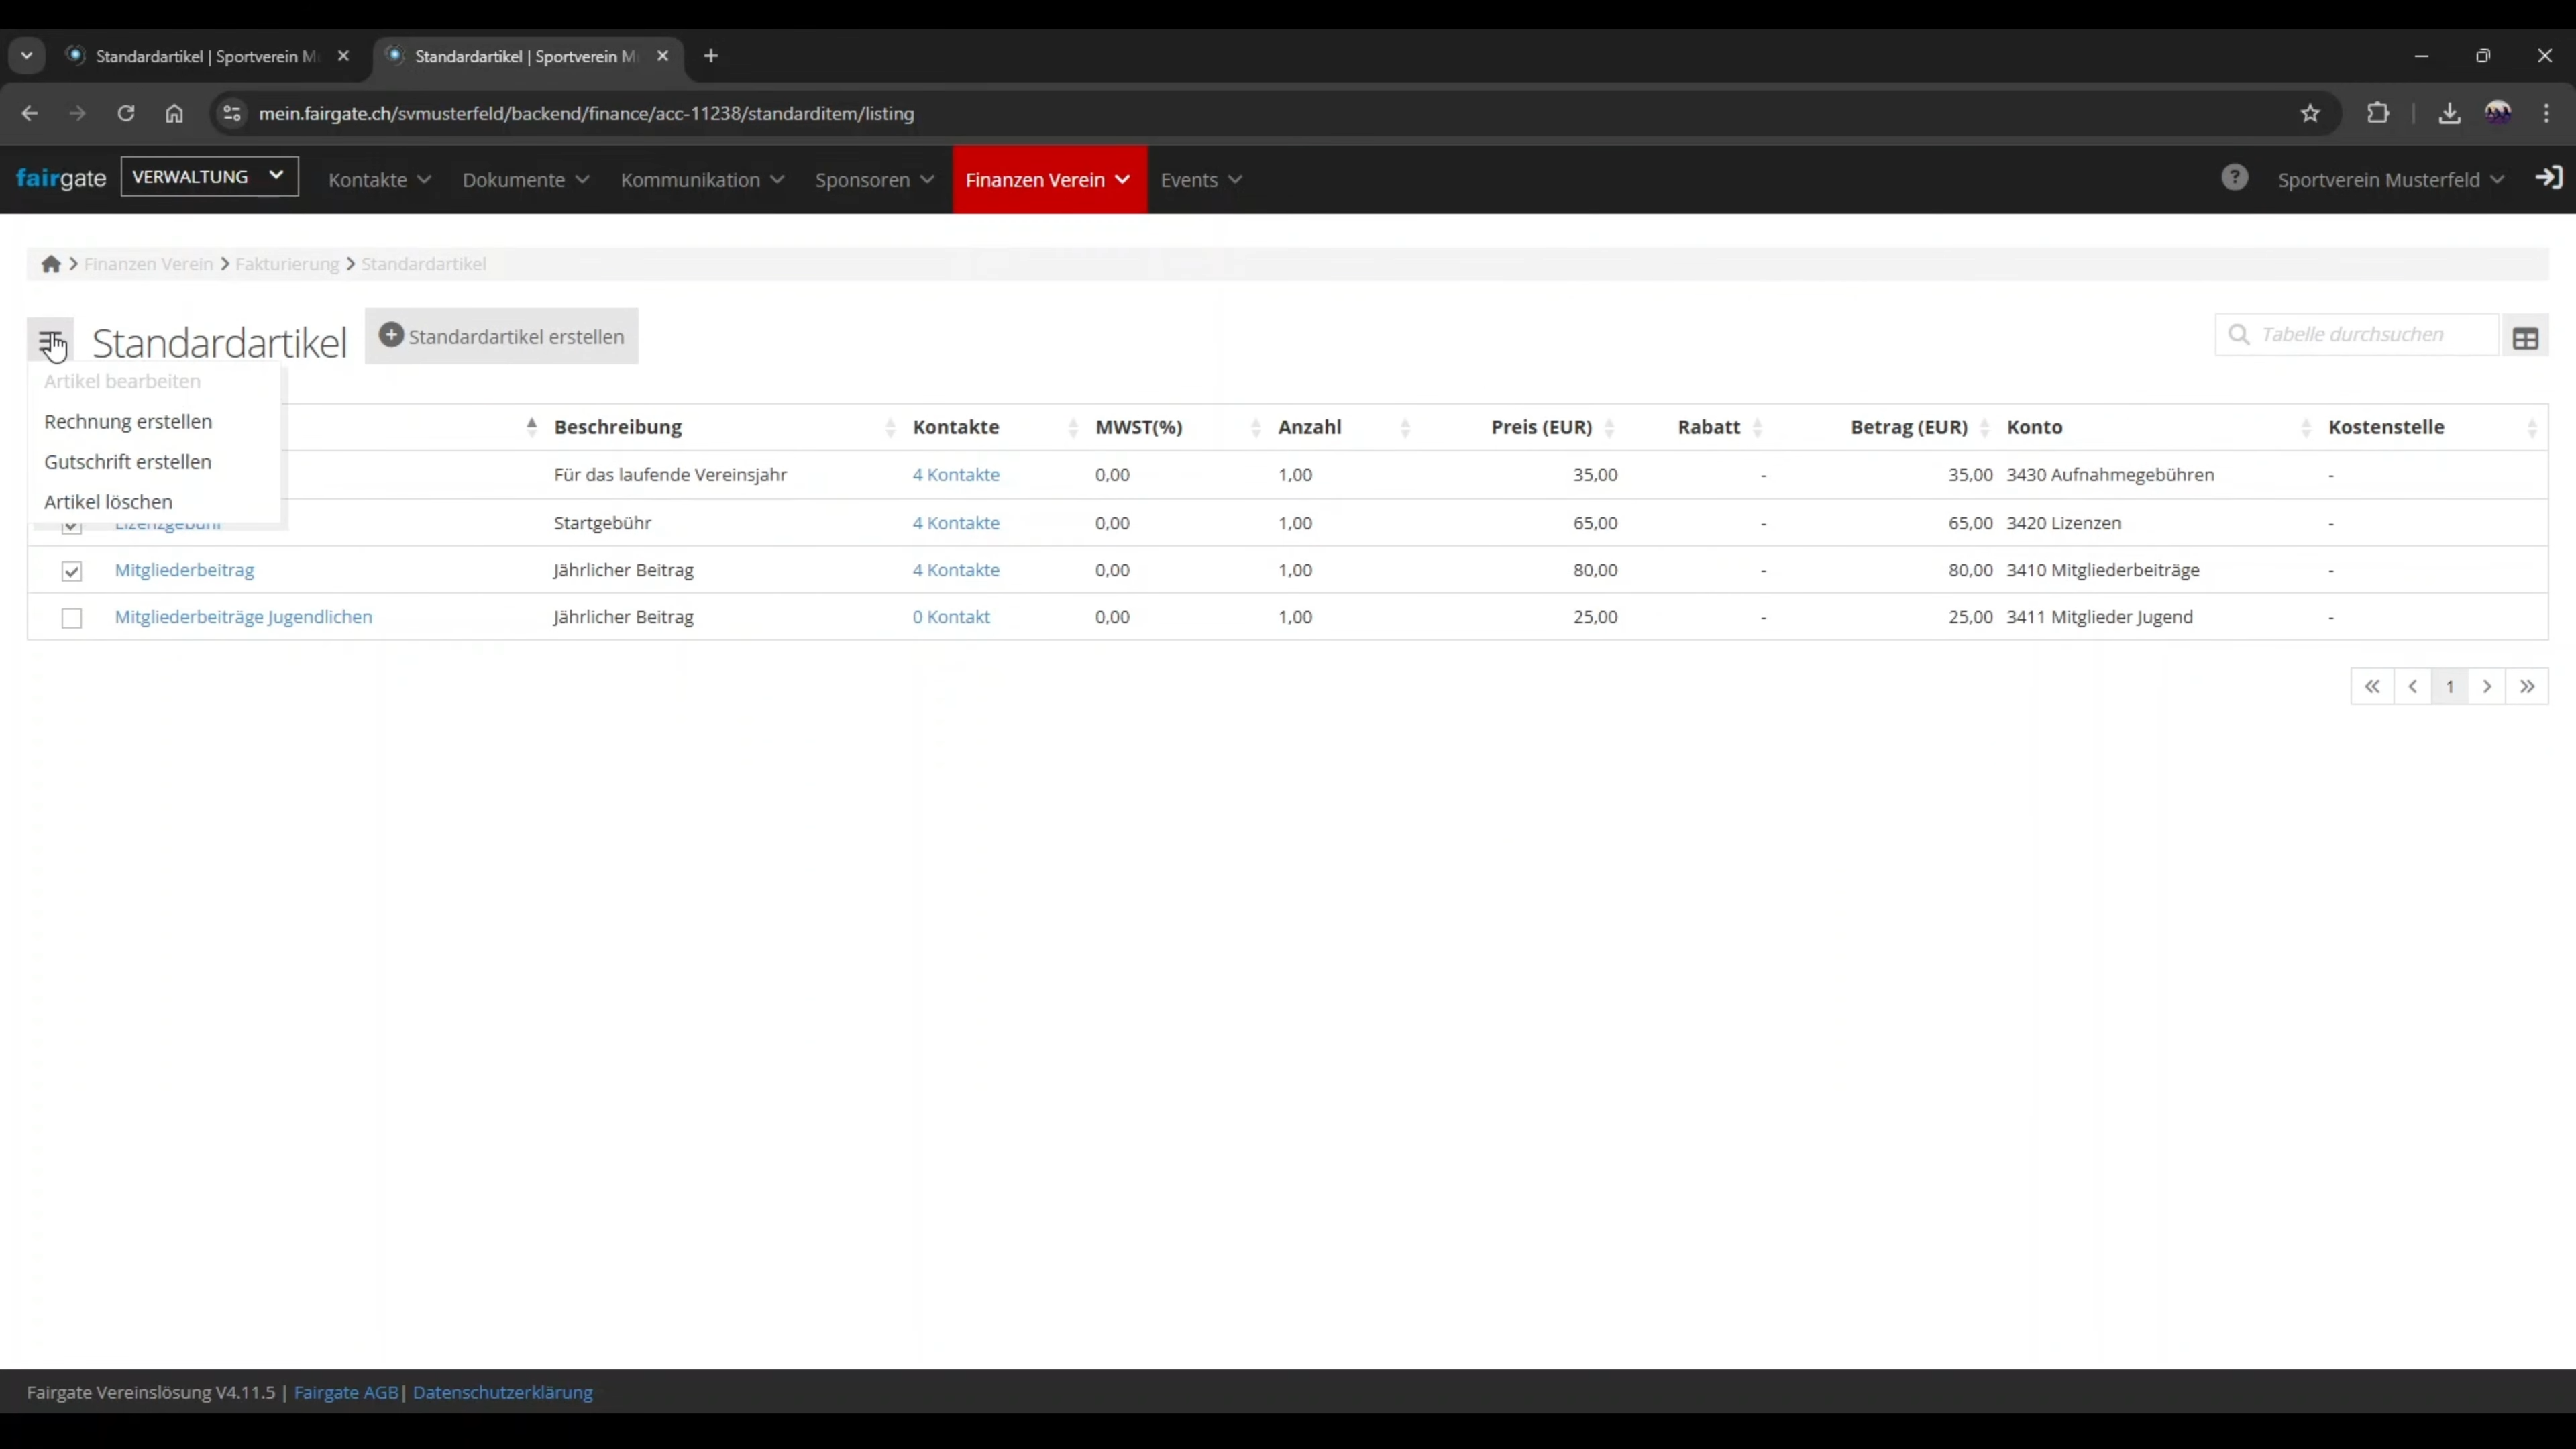Open 4 Kontakte in Mitgliederbeitrag row

click(x=956, y=570)
